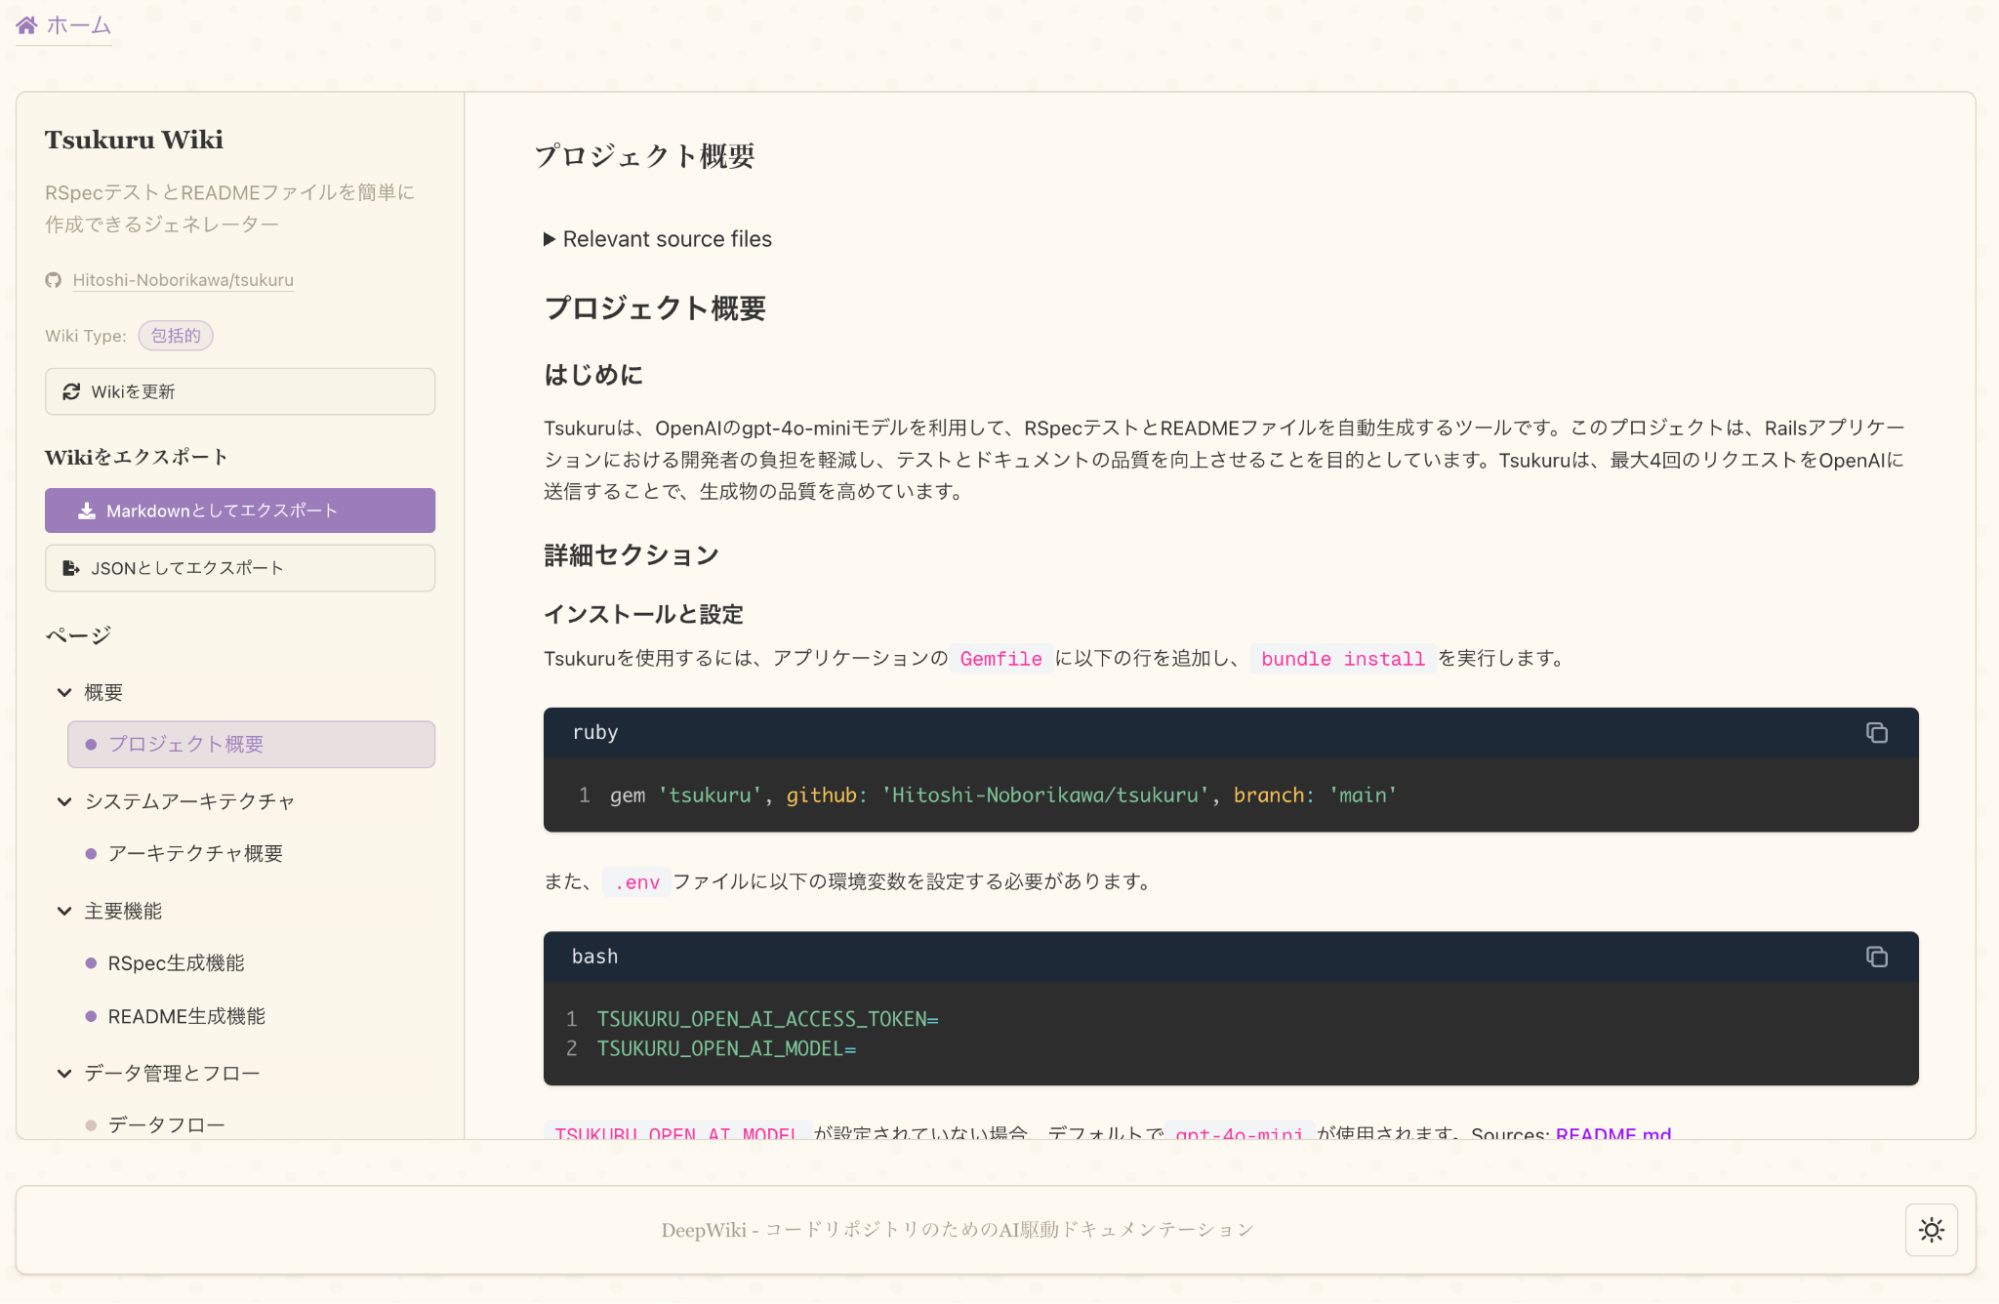Screen dimensions: 1999x1304
Task: Open the RSpec生成機能 page
Action: pos(176,963)
